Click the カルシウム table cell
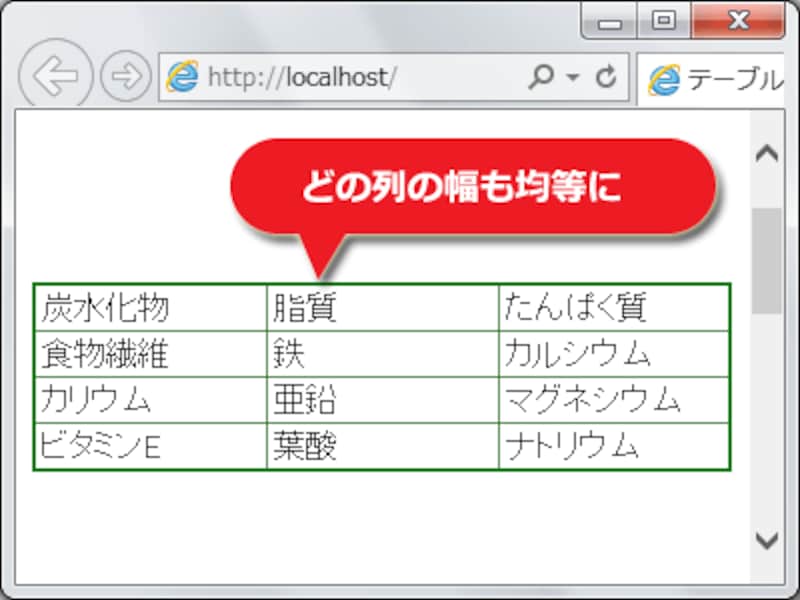The height and width of the screenshot is (600, 800). 614,354
